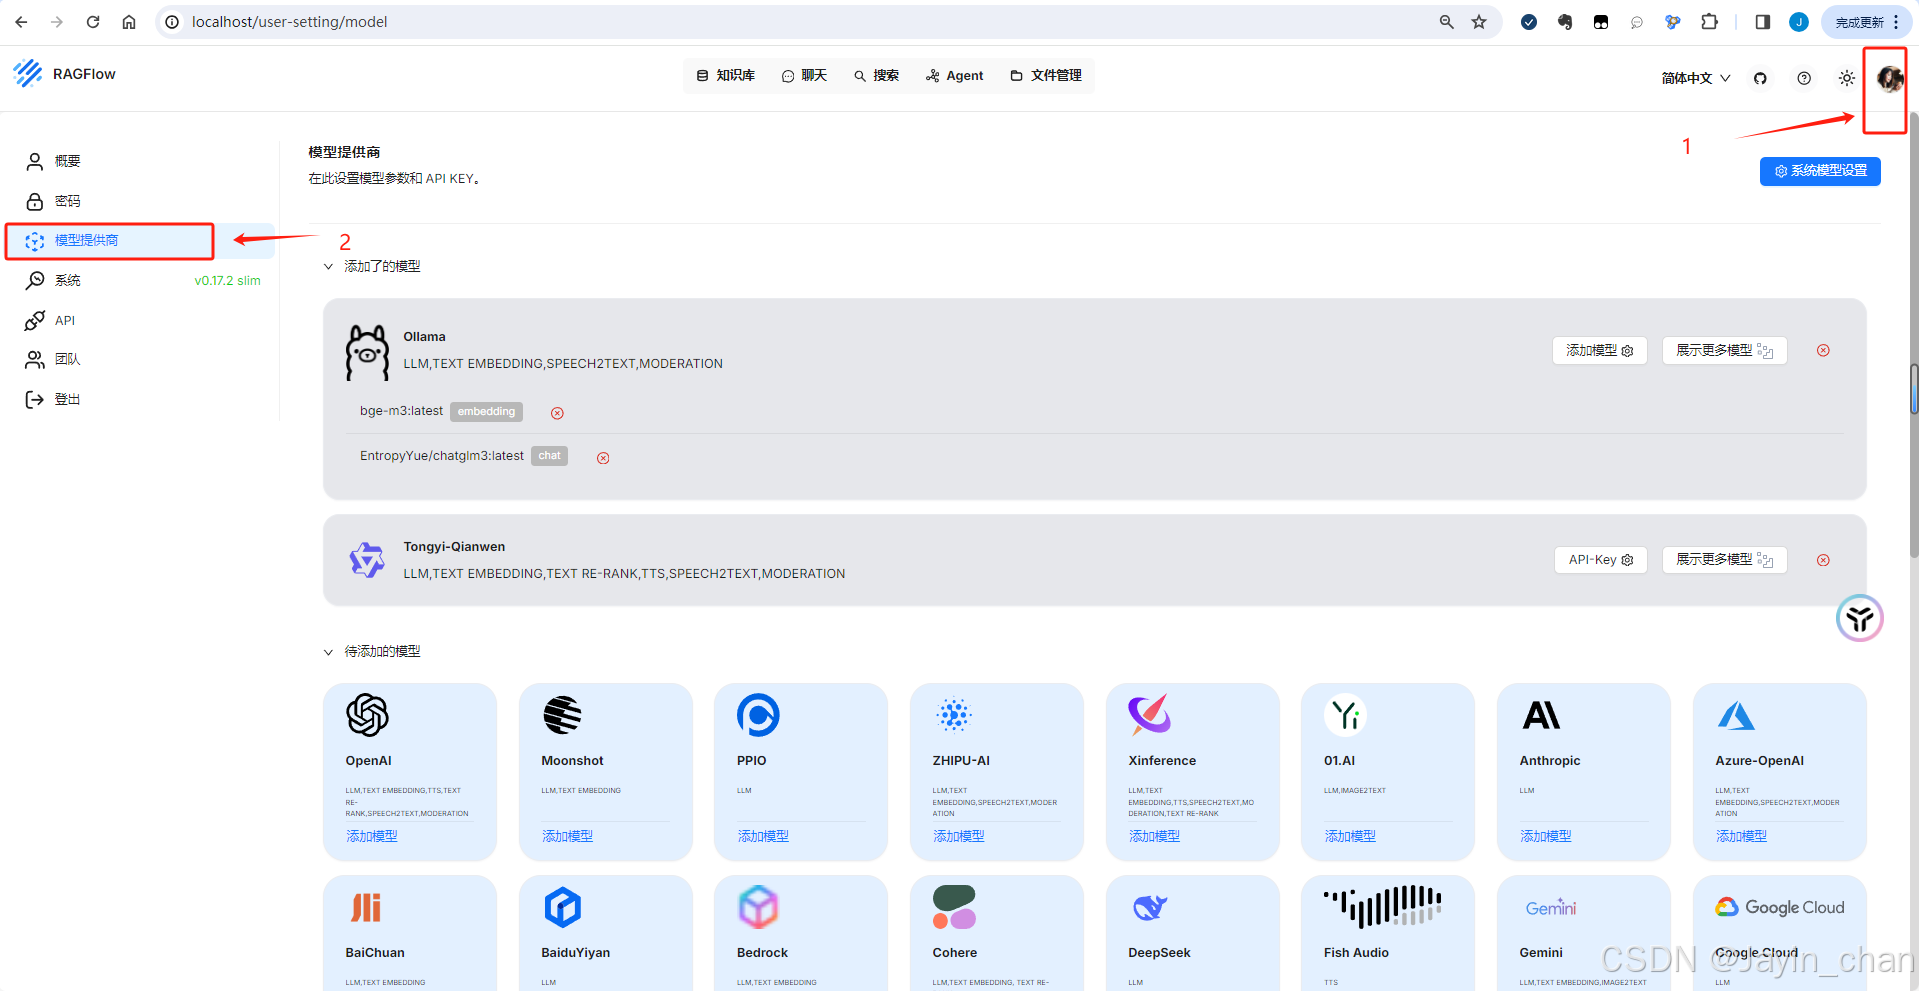This screenshot has width=1919, height=991.
Task: Click the Anthropic logo icon
Action: [x=1541, y=715]
